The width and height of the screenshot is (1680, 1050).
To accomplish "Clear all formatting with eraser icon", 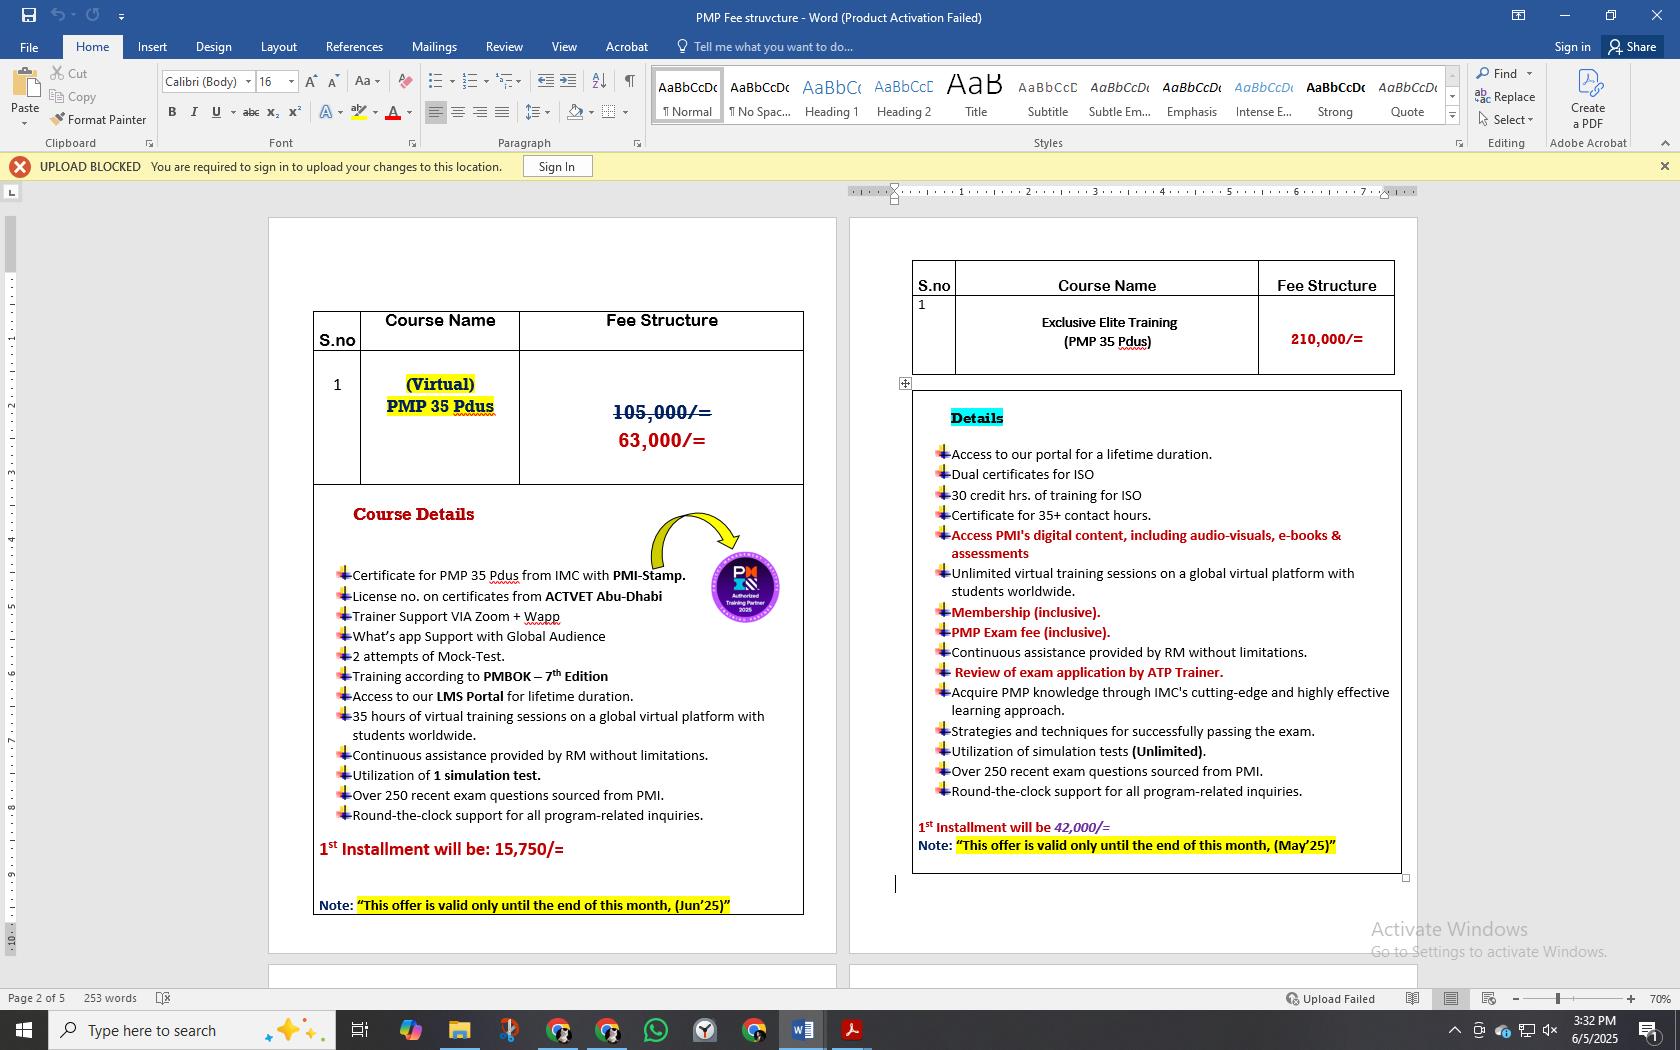I will click(x=405, y=81).
